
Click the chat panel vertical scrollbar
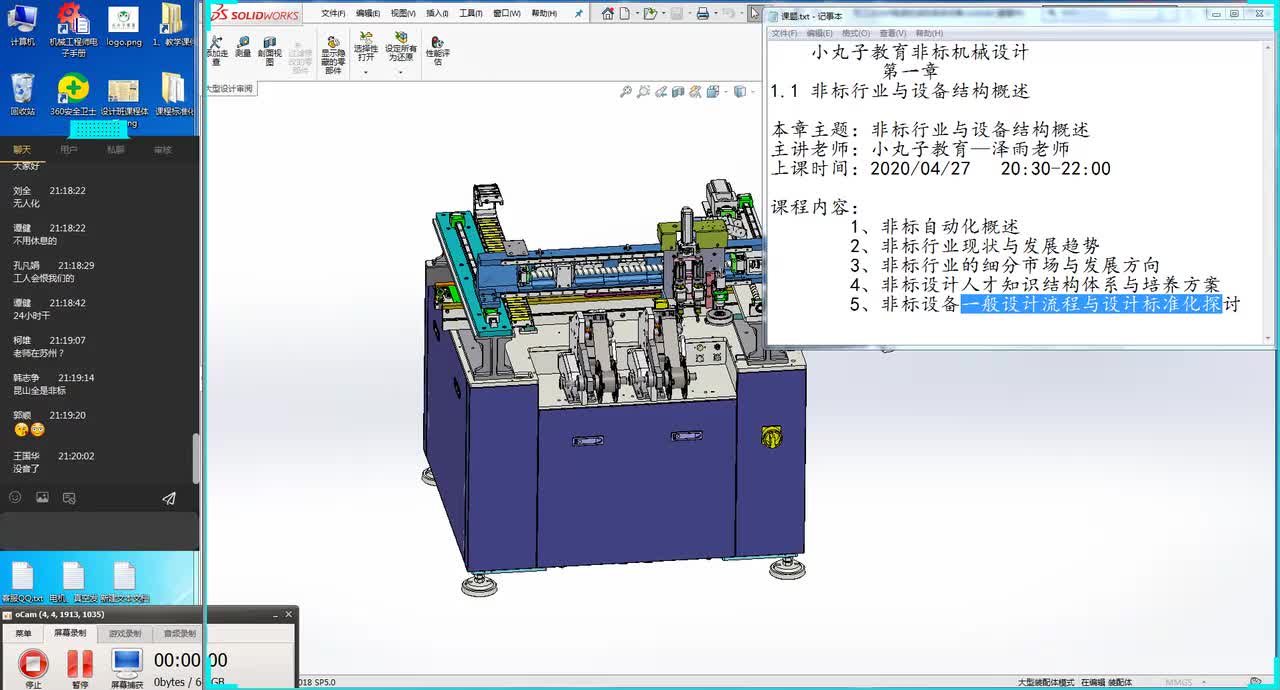pos(196,460)
